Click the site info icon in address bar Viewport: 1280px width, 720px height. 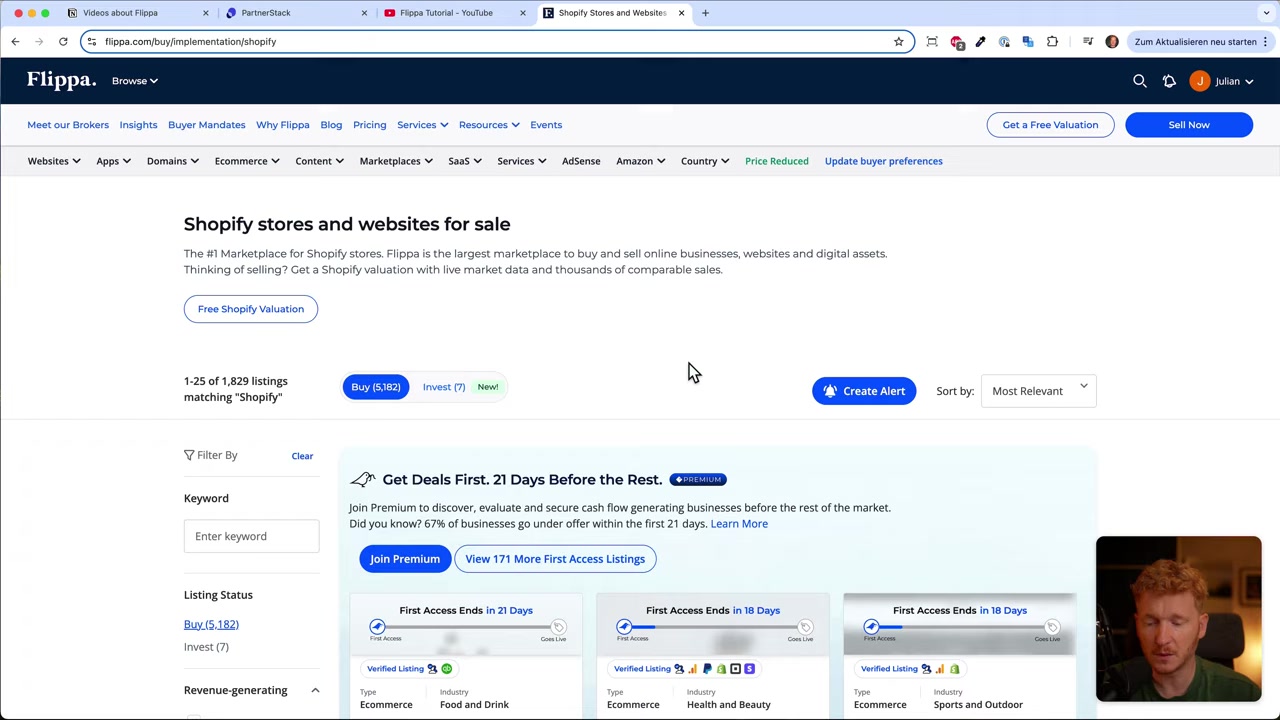(91, 41)
